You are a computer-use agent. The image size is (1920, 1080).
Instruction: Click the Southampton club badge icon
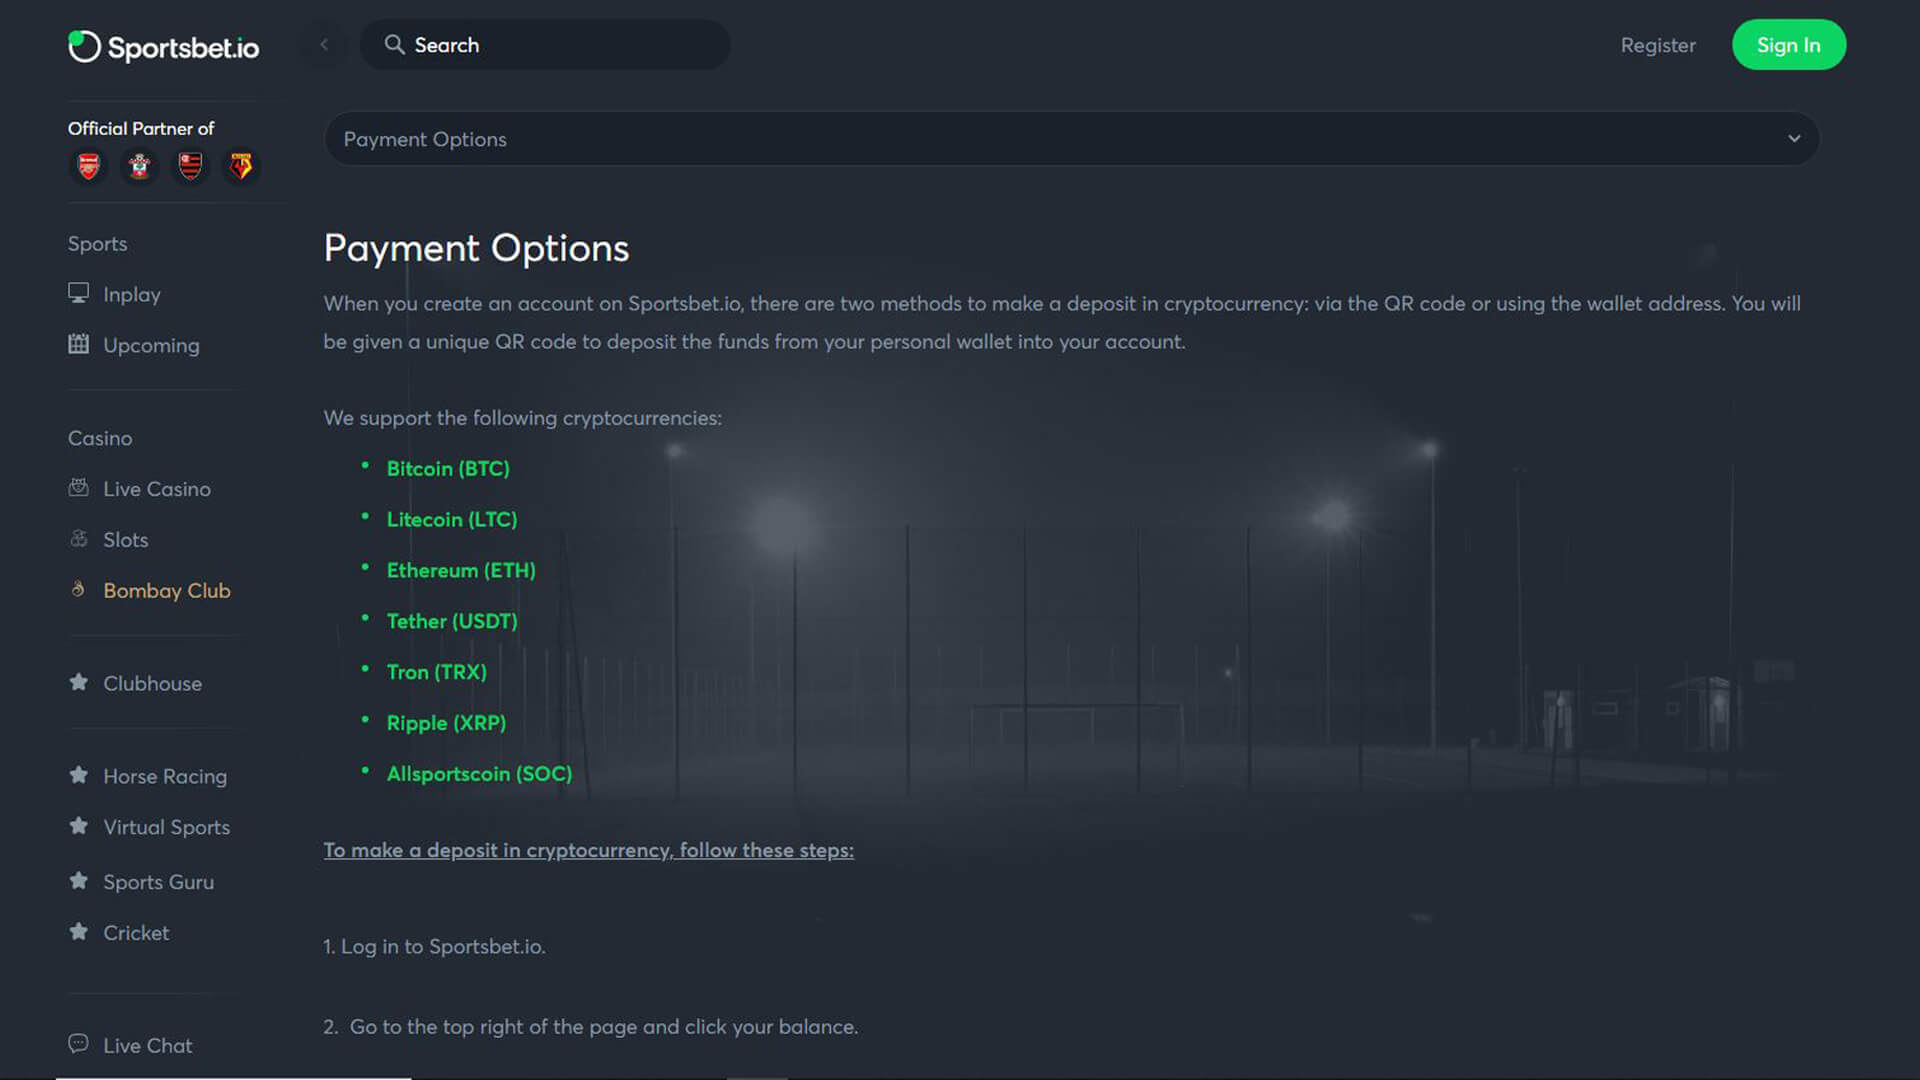coord(140,166)
